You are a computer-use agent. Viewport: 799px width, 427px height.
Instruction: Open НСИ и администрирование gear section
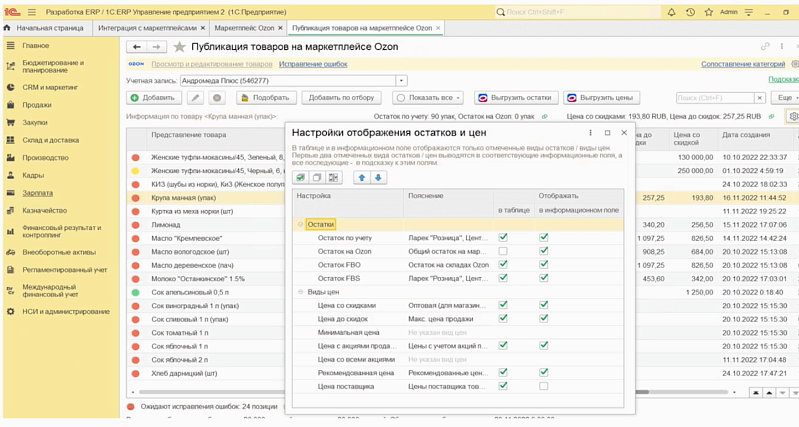point(66,311)
